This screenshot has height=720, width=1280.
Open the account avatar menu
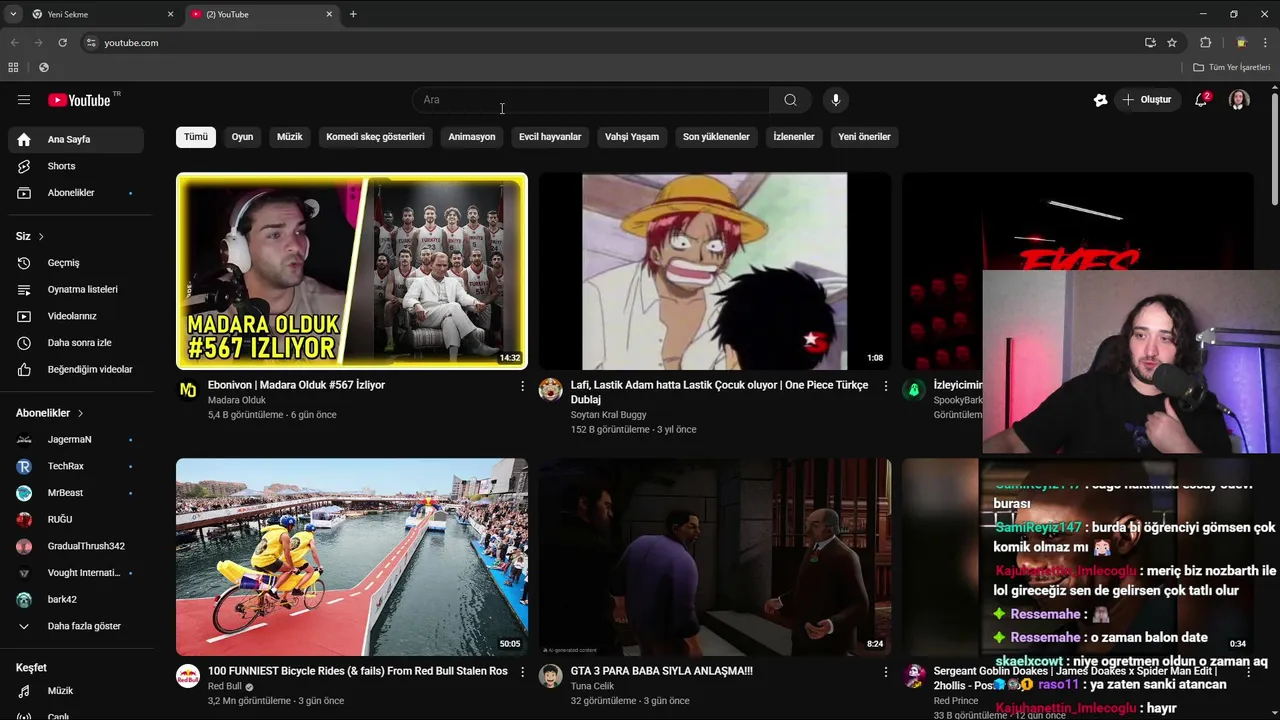click(1239, 100)
